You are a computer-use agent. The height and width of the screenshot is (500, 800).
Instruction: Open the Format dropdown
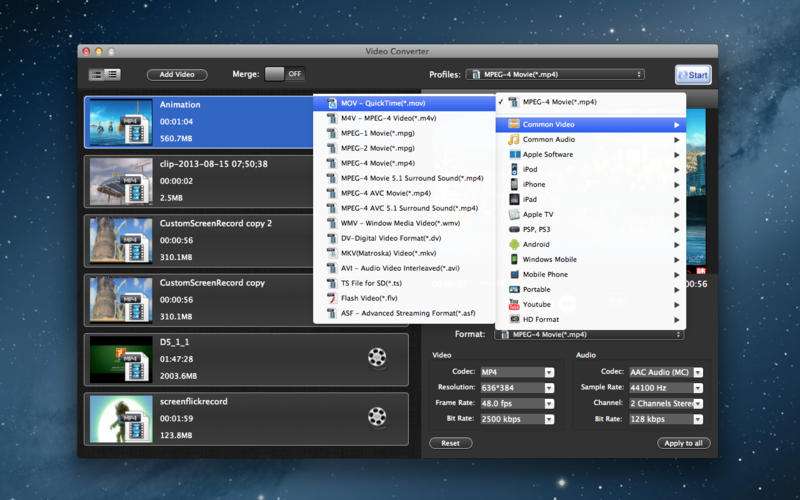pyautogui.click(x=589, y=335)
